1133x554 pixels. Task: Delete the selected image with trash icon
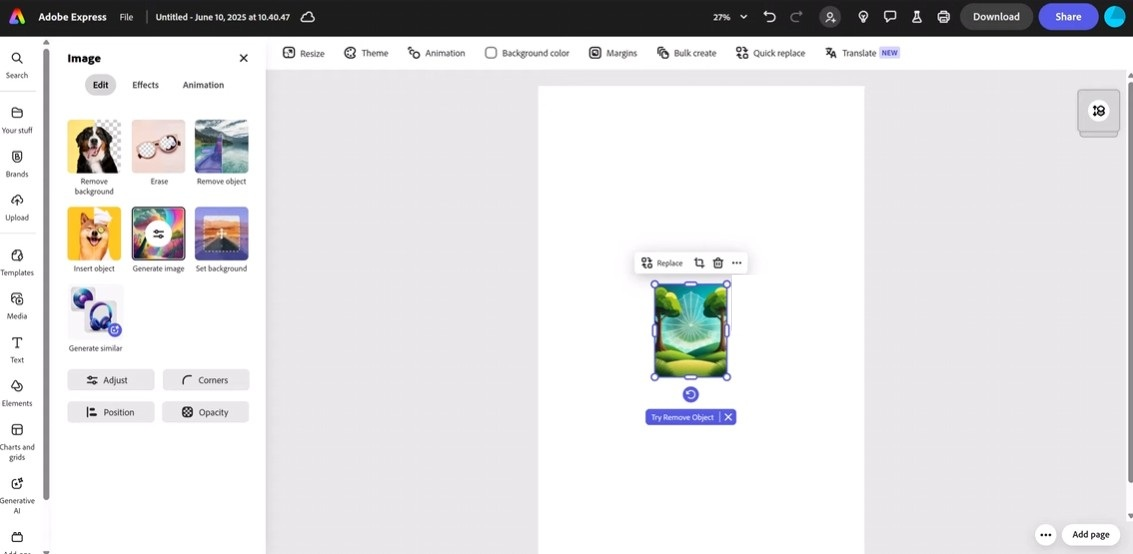(x=718, y=263)
